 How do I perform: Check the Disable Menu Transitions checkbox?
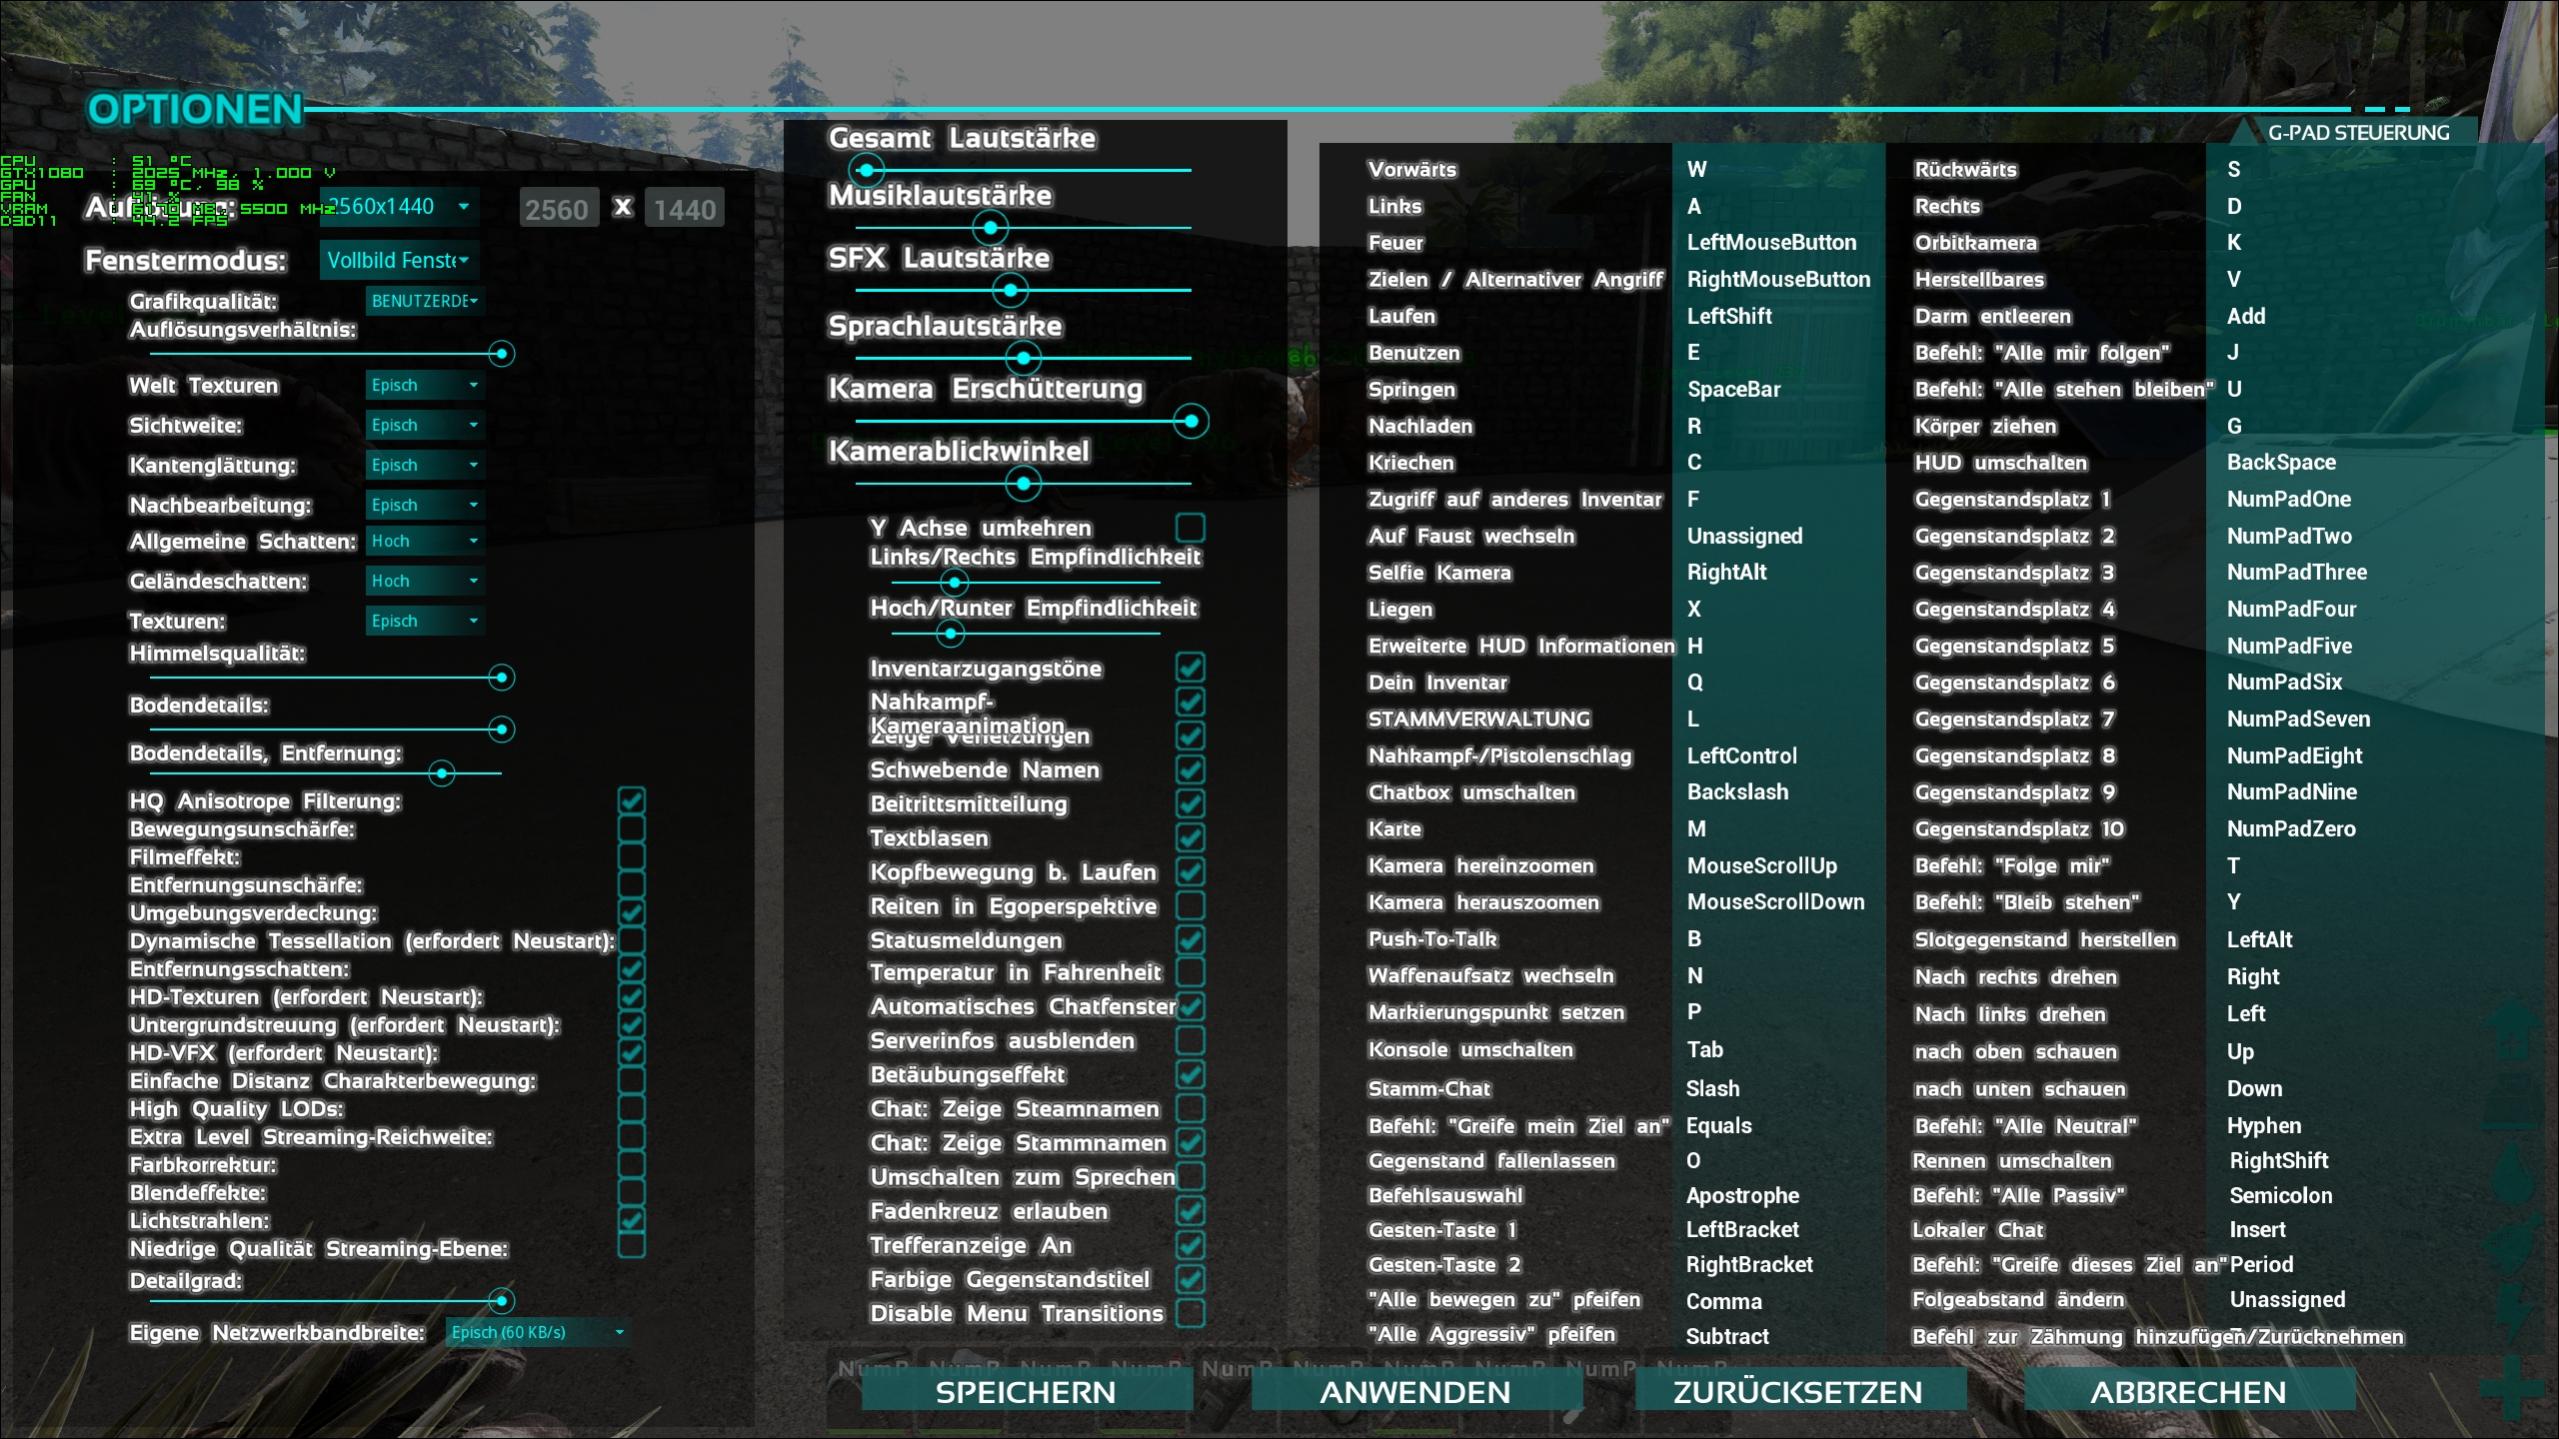[x=1190, y=1313]
